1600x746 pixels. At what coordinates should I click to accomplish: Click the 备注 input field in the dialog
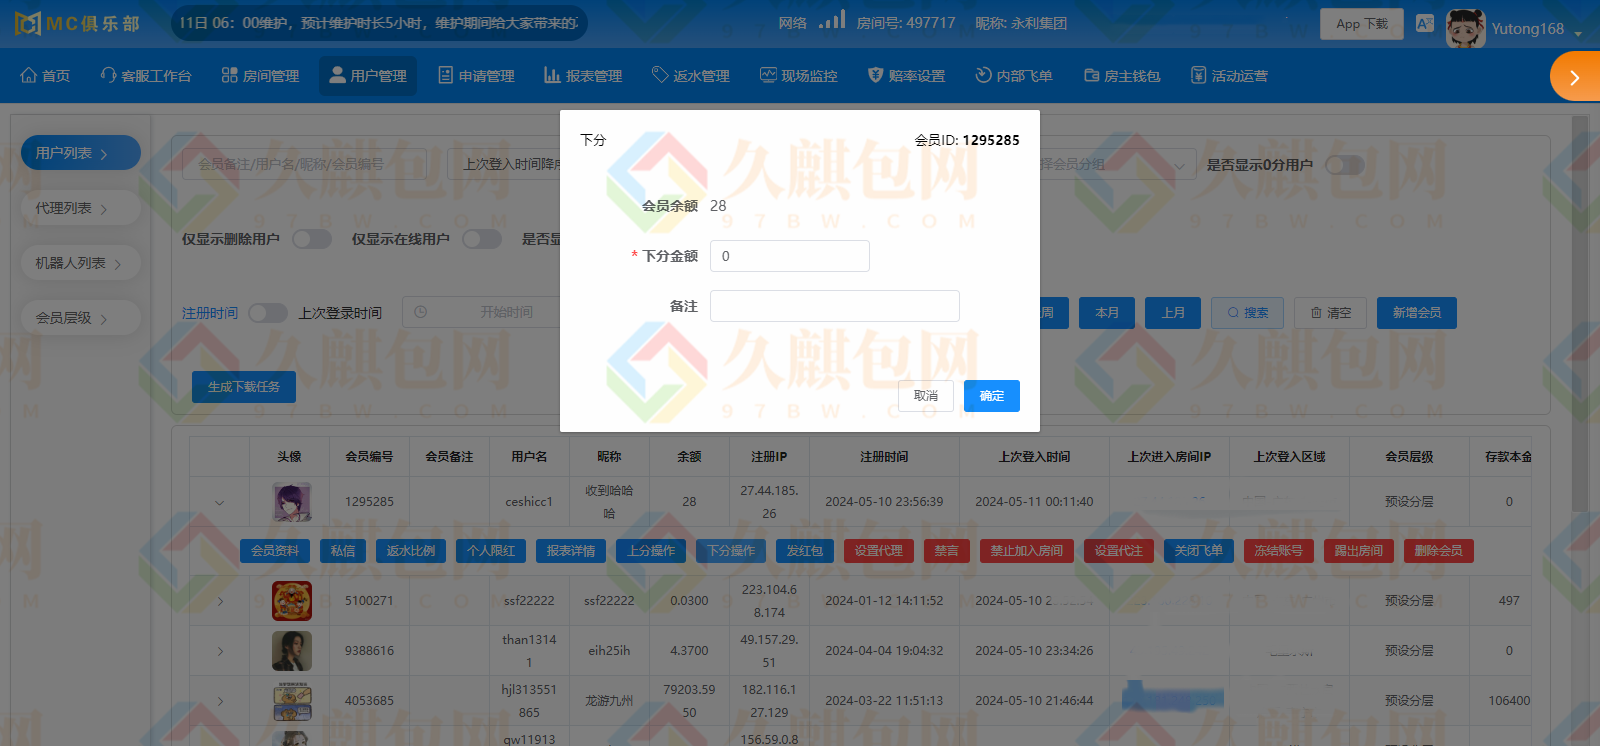[835, 306]
